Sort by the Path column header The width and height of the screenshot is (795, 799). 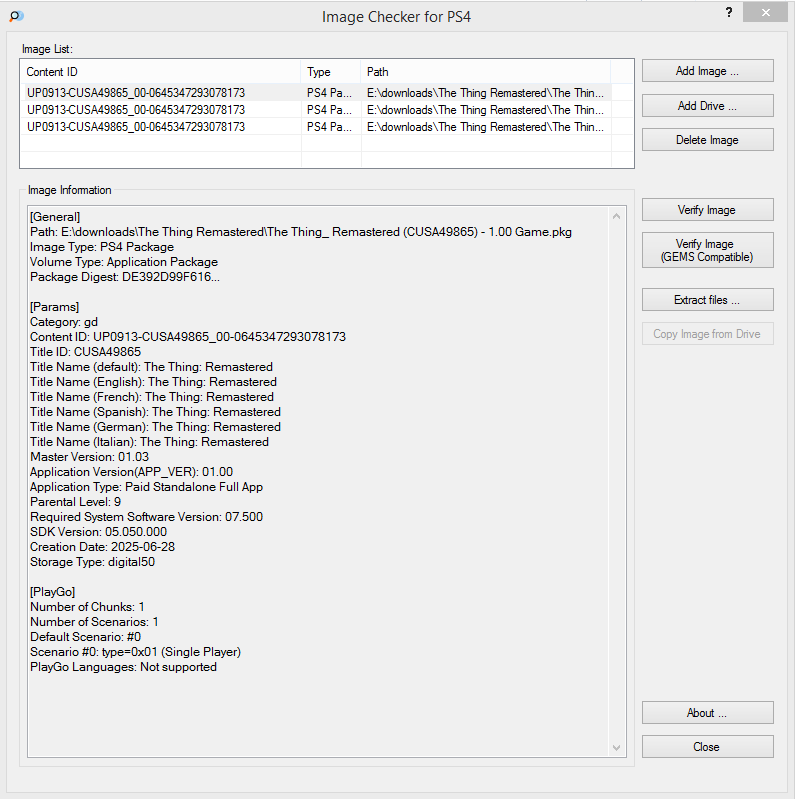[x=486, y=72]
